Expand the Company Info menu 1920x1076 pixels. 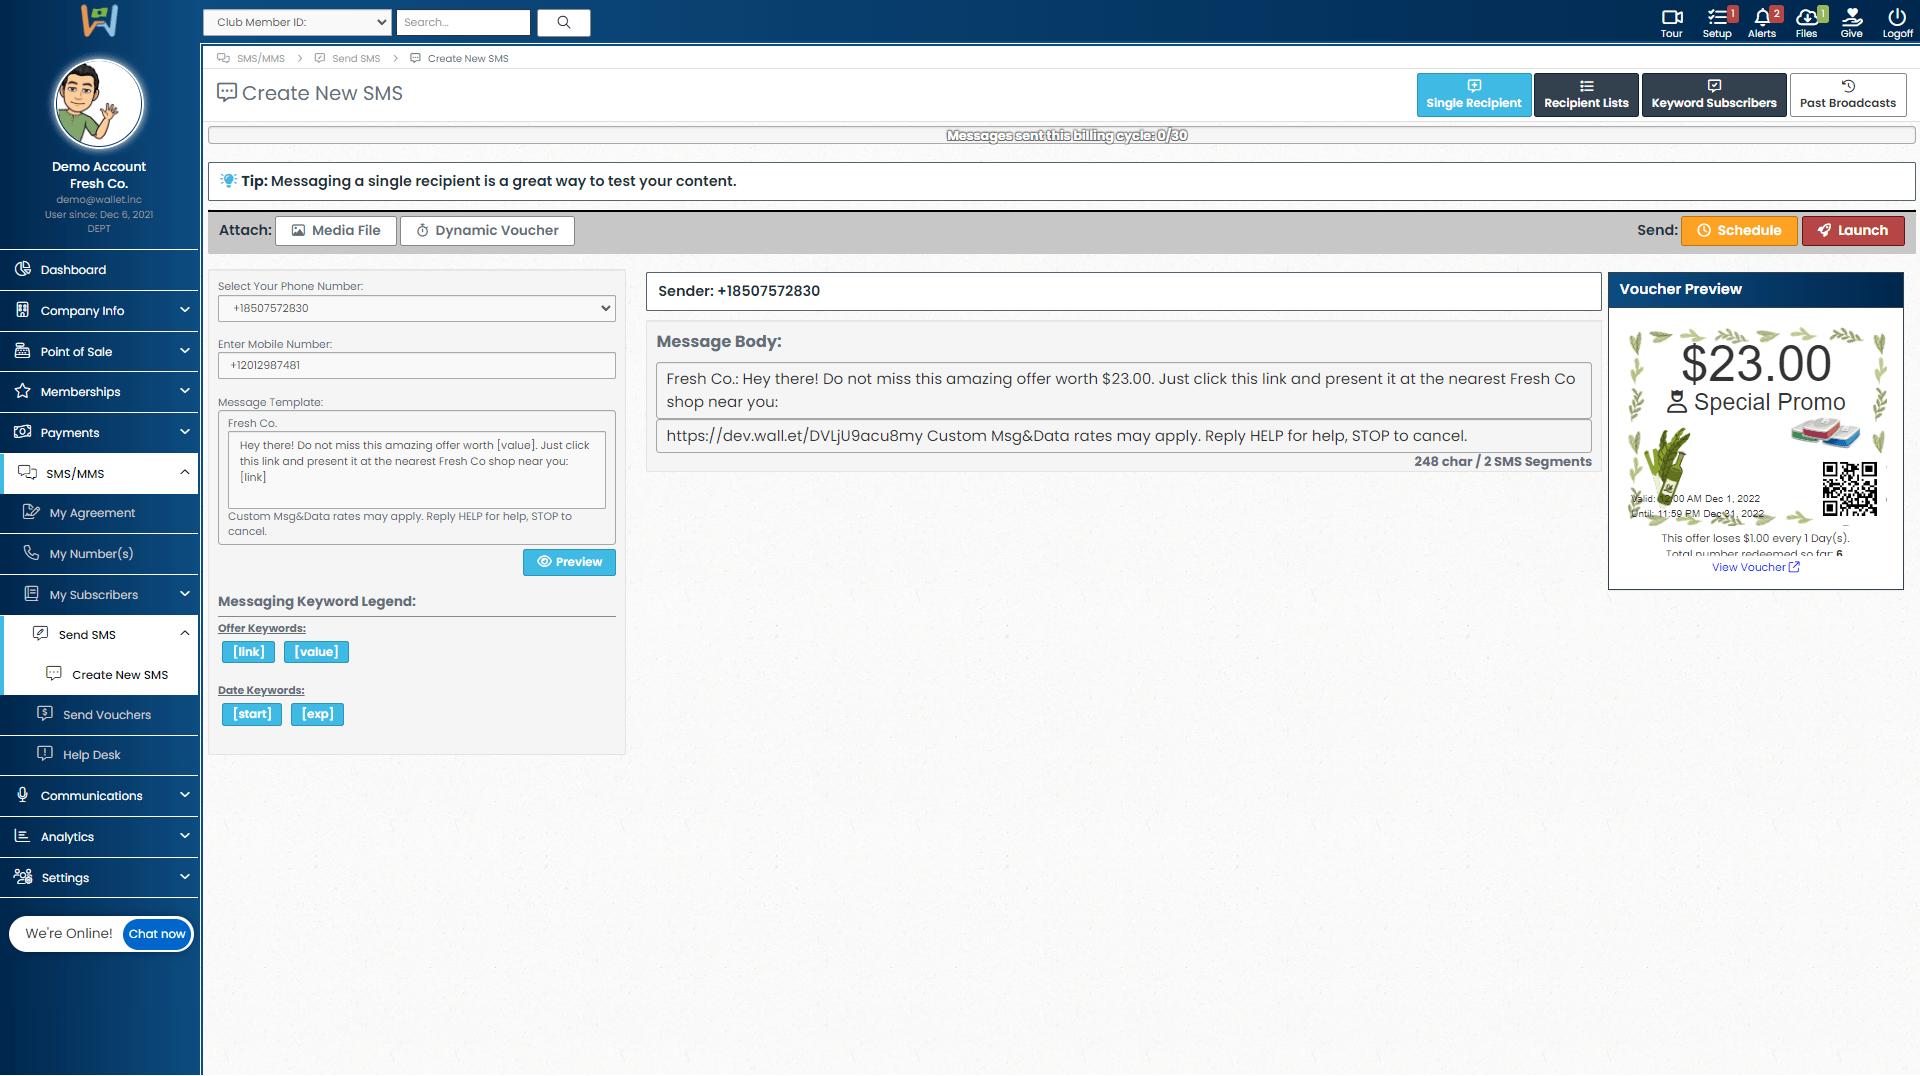point(99,310)
